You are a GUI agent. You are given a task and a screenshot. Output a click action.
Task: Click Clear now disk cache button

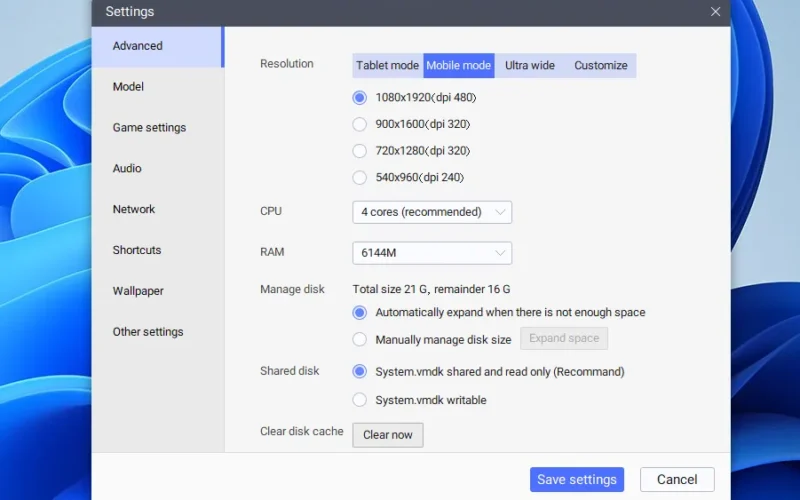coord(388,435)
